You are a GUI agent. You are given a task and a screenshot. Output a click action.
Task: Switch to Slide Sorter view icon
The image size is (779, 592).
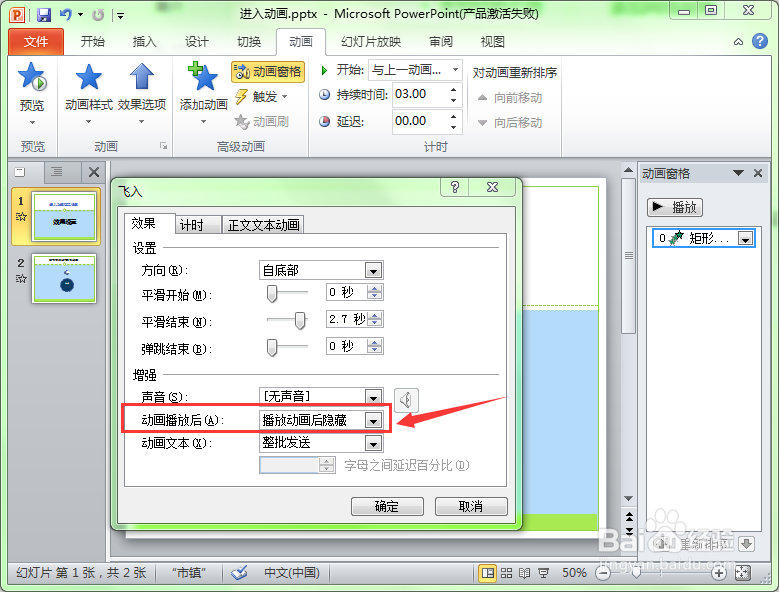(506, 573)
